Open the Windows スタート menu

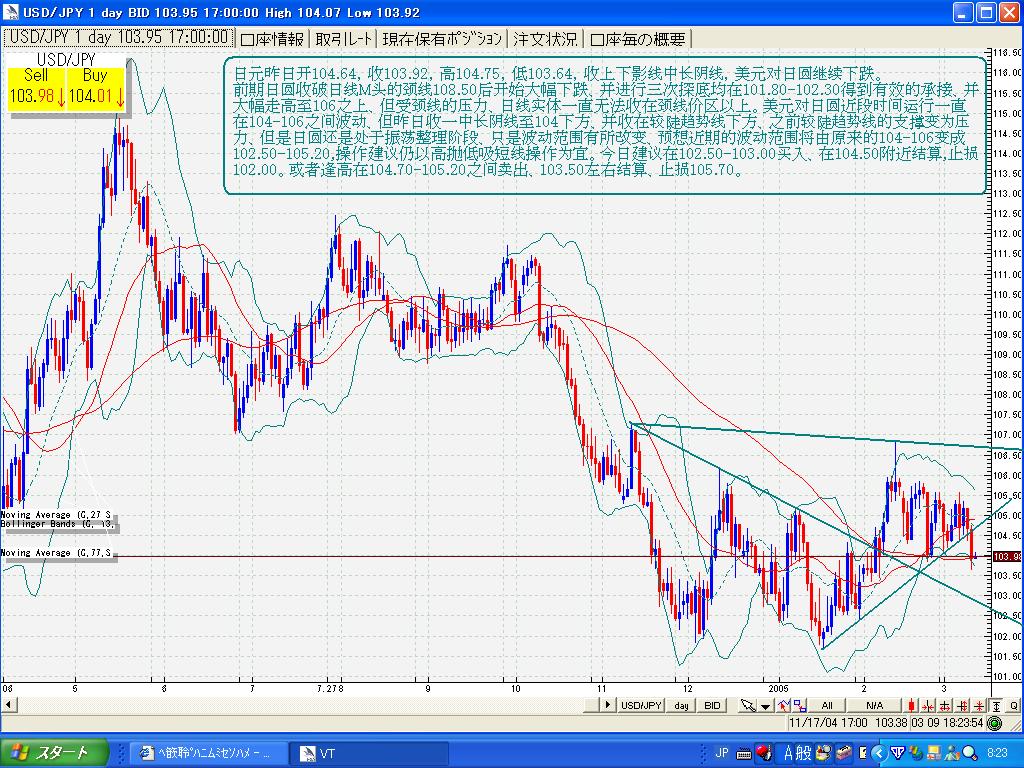coord(50,753)
